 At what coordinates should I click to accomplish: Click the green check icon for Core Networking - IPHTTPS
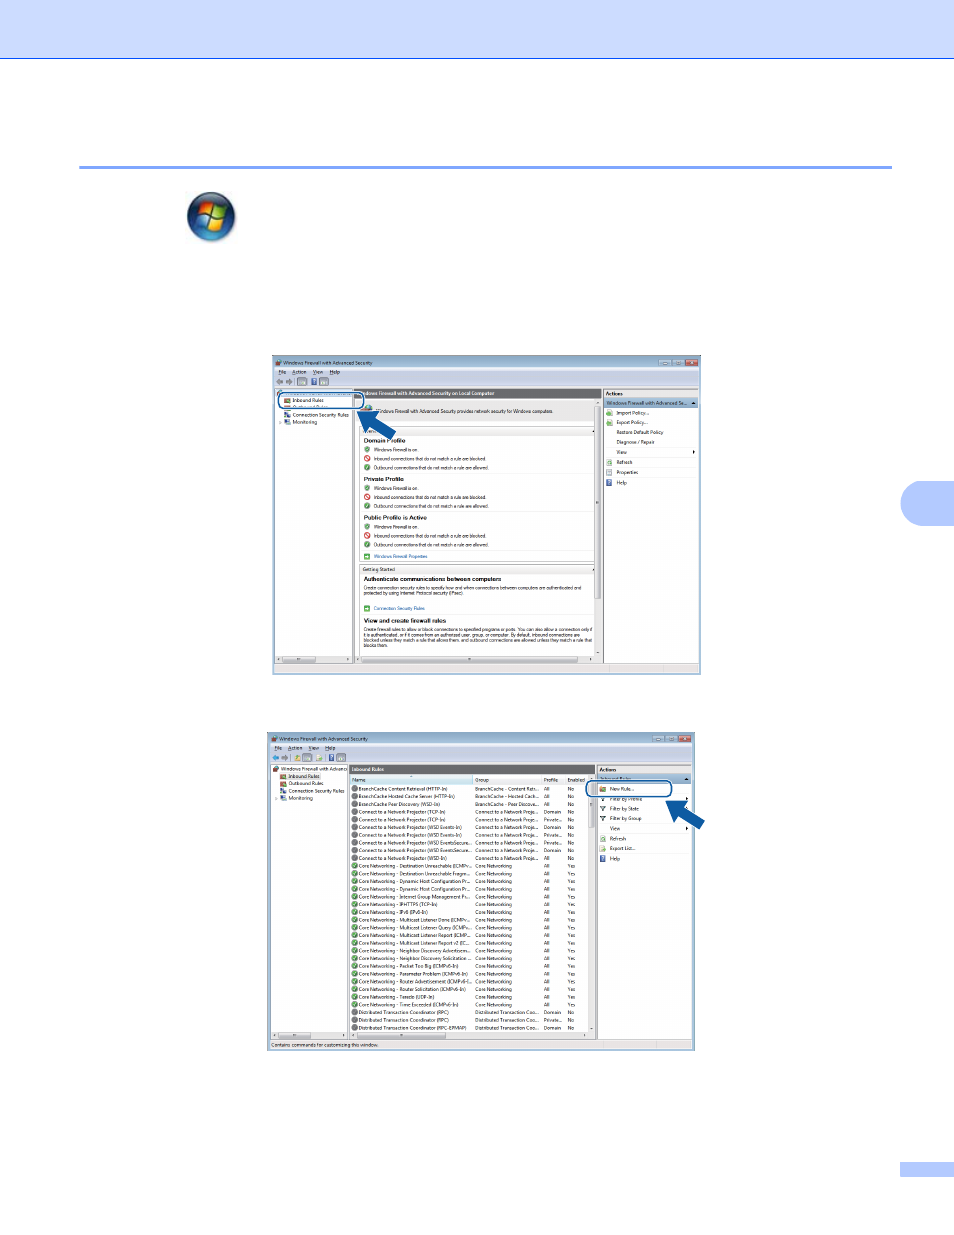[355, 904]
